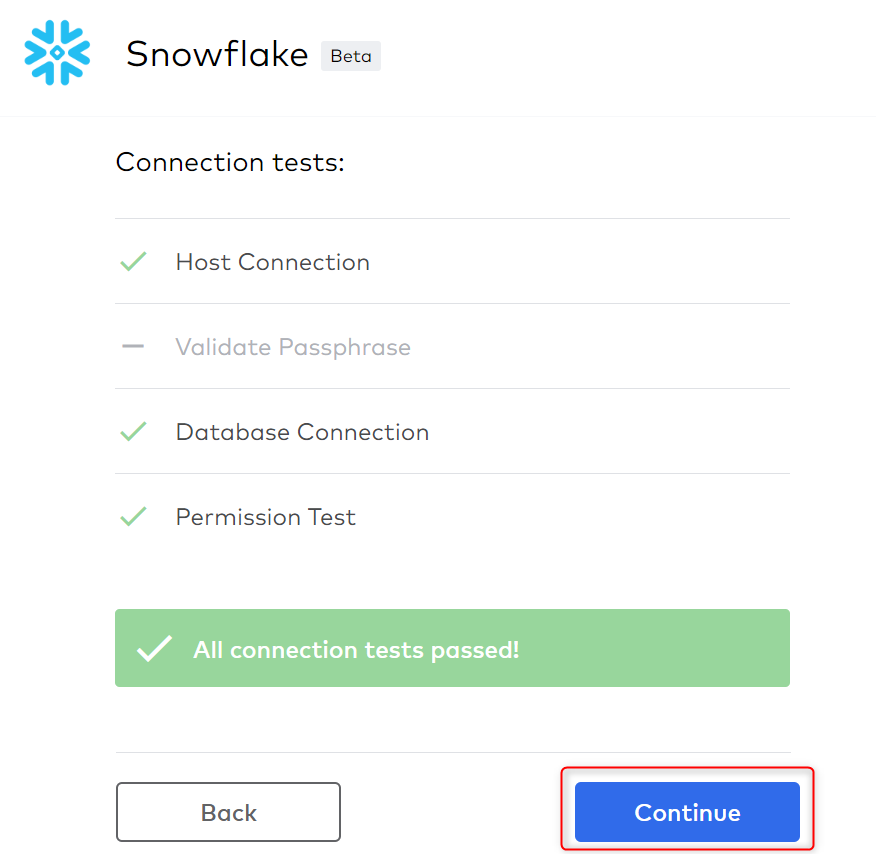Select the Permission Test label
The width and height of the screenshot is (876, 854).
click(265, 517)
